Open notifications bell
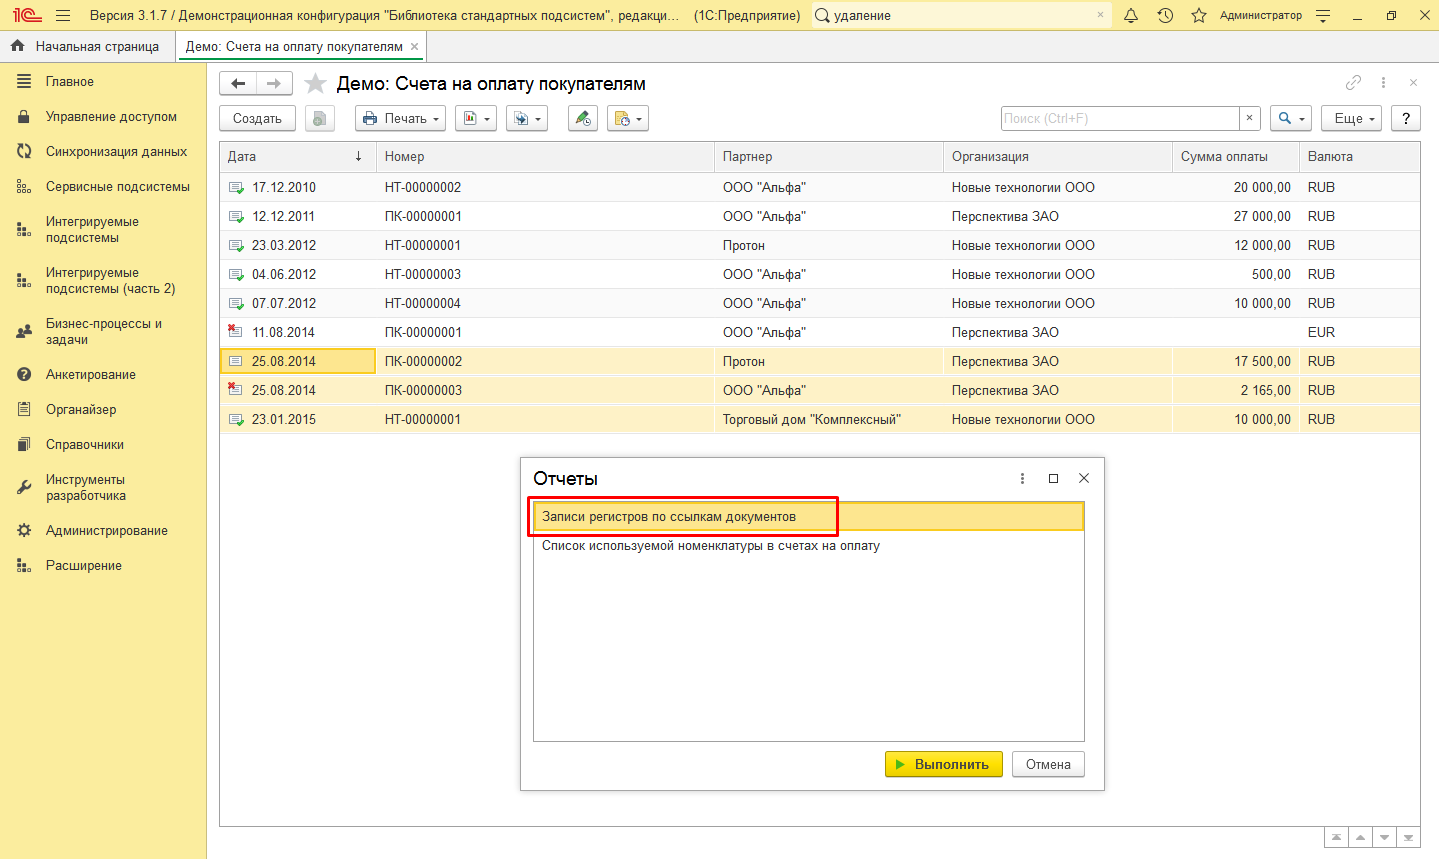The height and width of the screenshot is (859, 1439). pos(1131,16)
